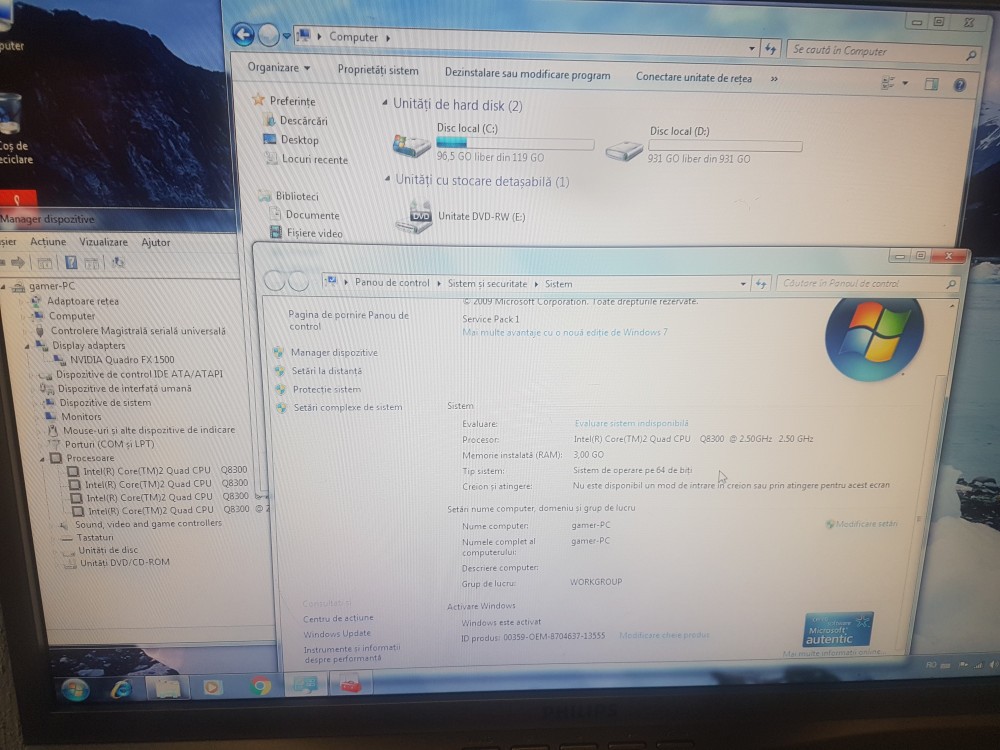This screenshot has height=750, width=1000.
Task: Collapse the Display adapters node
Action: coord(27,346)
